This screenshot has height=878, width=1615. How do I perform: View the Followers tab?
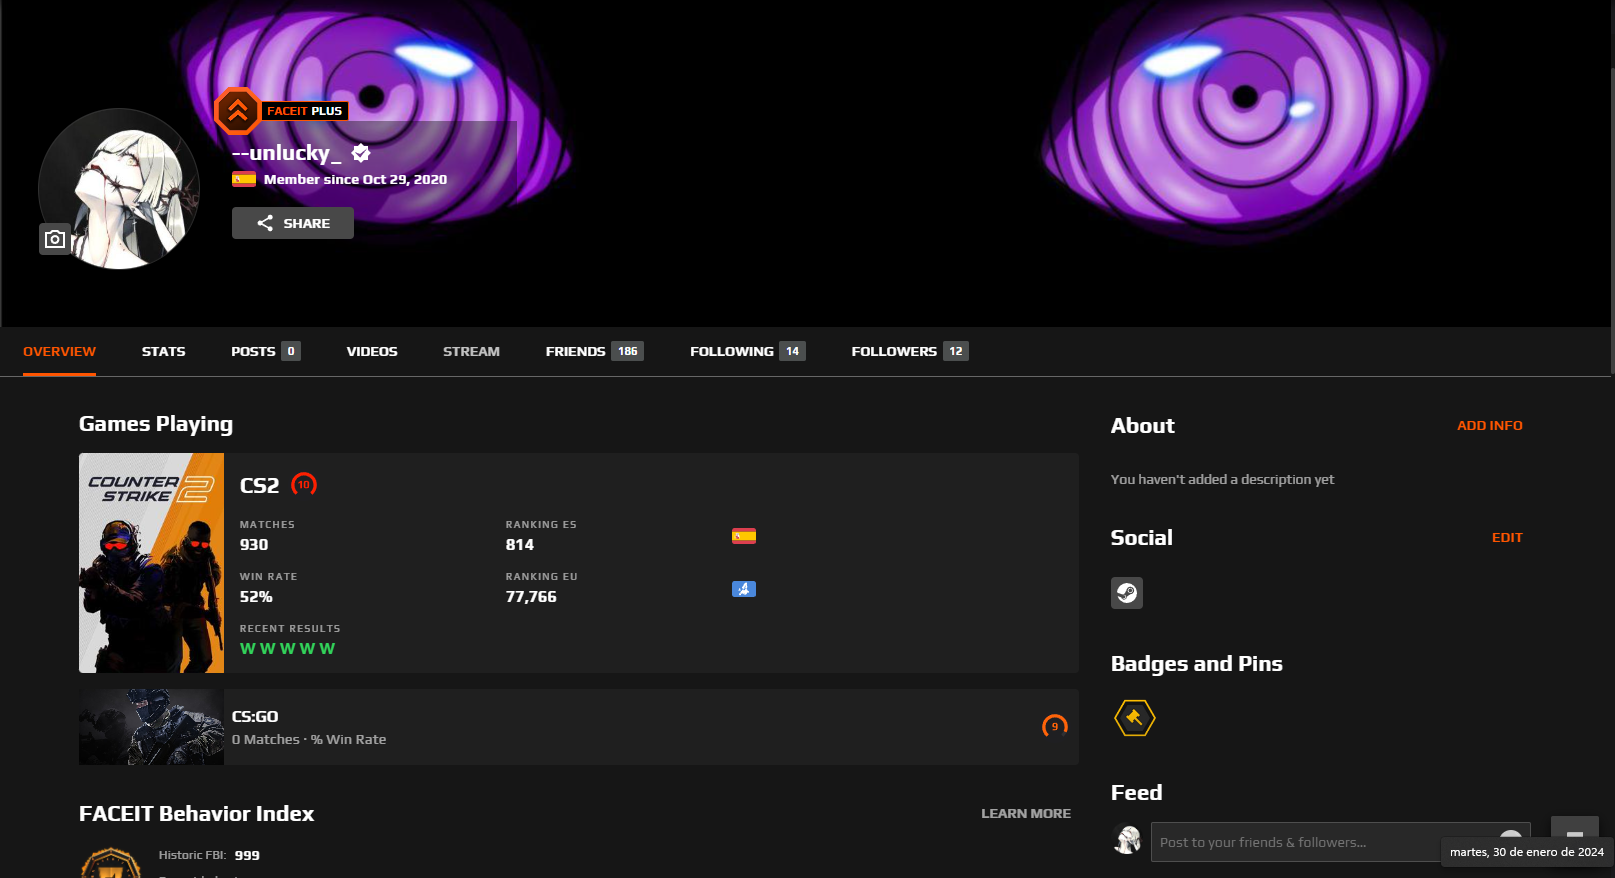[x=910, y=352]
